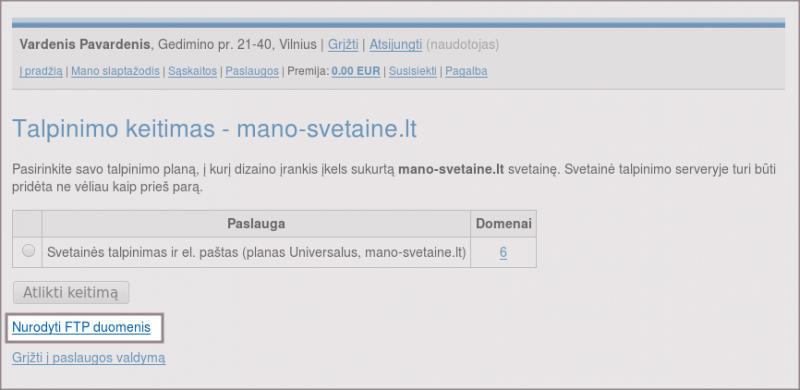Log out via Atsijungti link
Viewport: 800px width, 390px height.
[x=395, y=45]
